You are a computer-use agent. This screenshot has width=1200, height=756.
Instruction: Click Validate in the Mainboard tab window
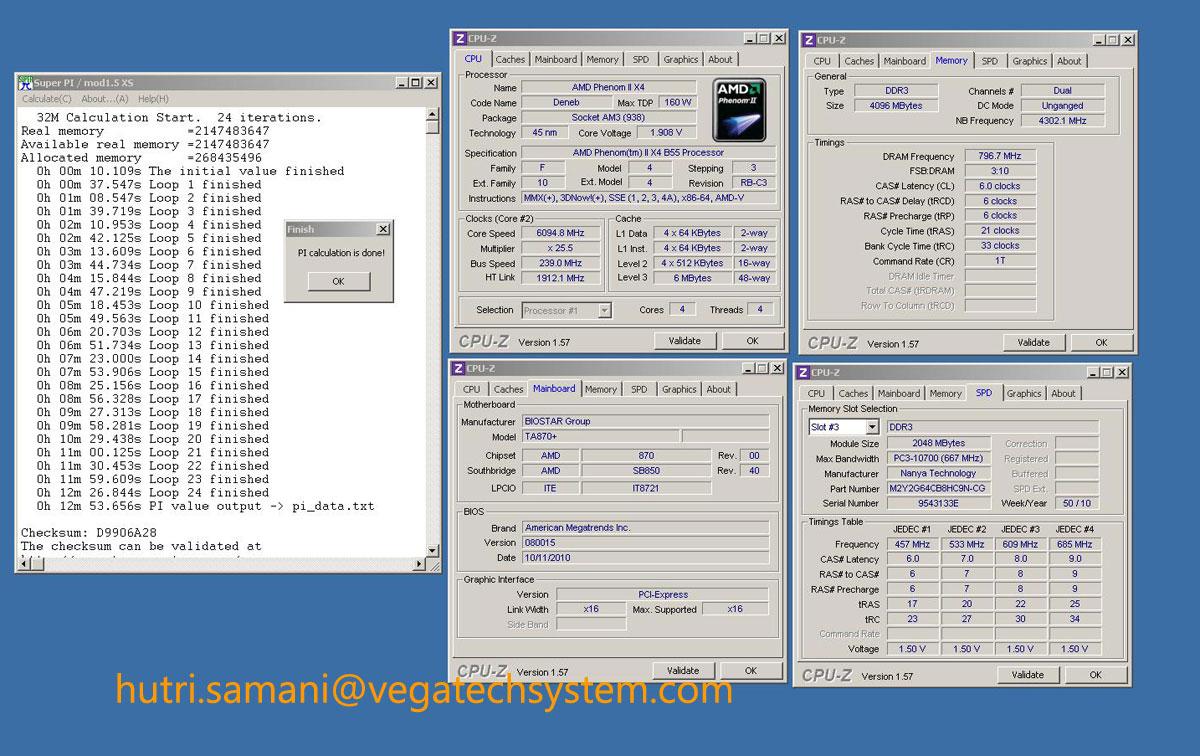[683, 670]
